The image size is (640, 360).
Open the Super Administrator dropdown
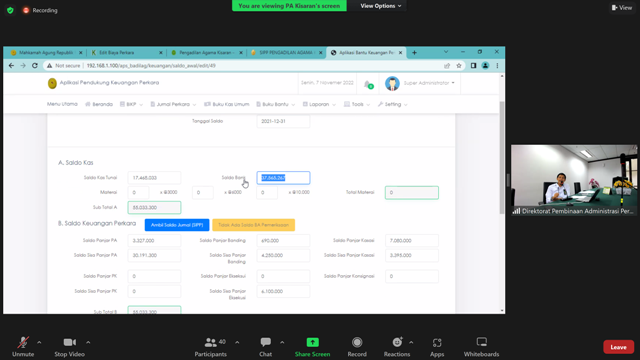pyautogui.click(x=429, y=83)
